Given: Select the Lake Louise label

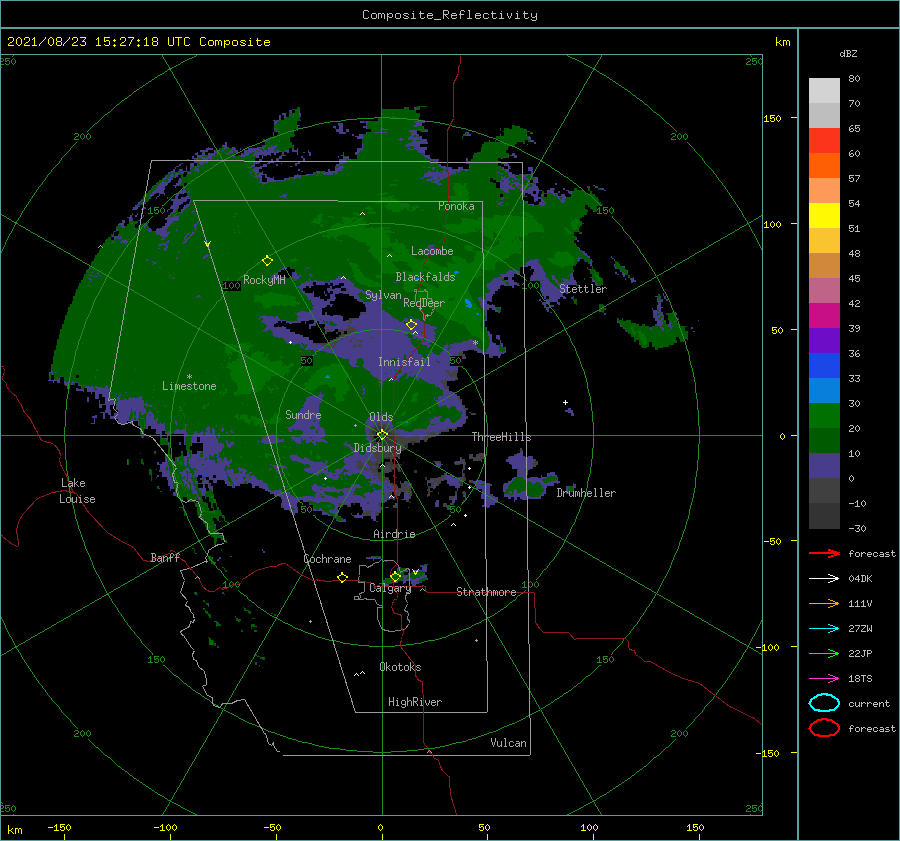Looking at the screenshot, I should 77,491.
